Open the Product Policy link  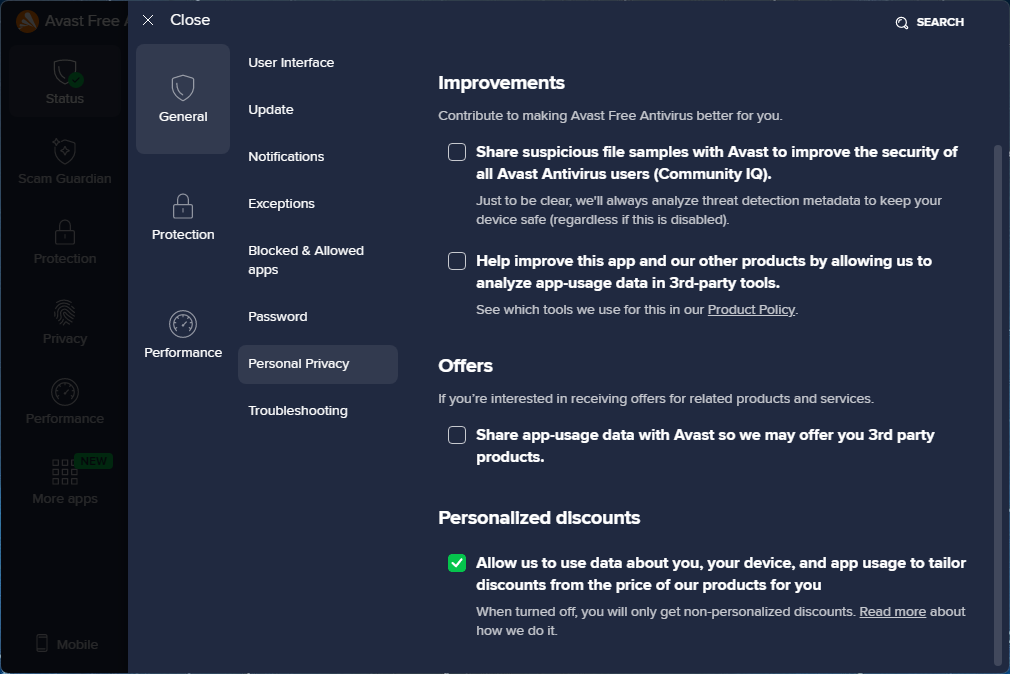751,310
